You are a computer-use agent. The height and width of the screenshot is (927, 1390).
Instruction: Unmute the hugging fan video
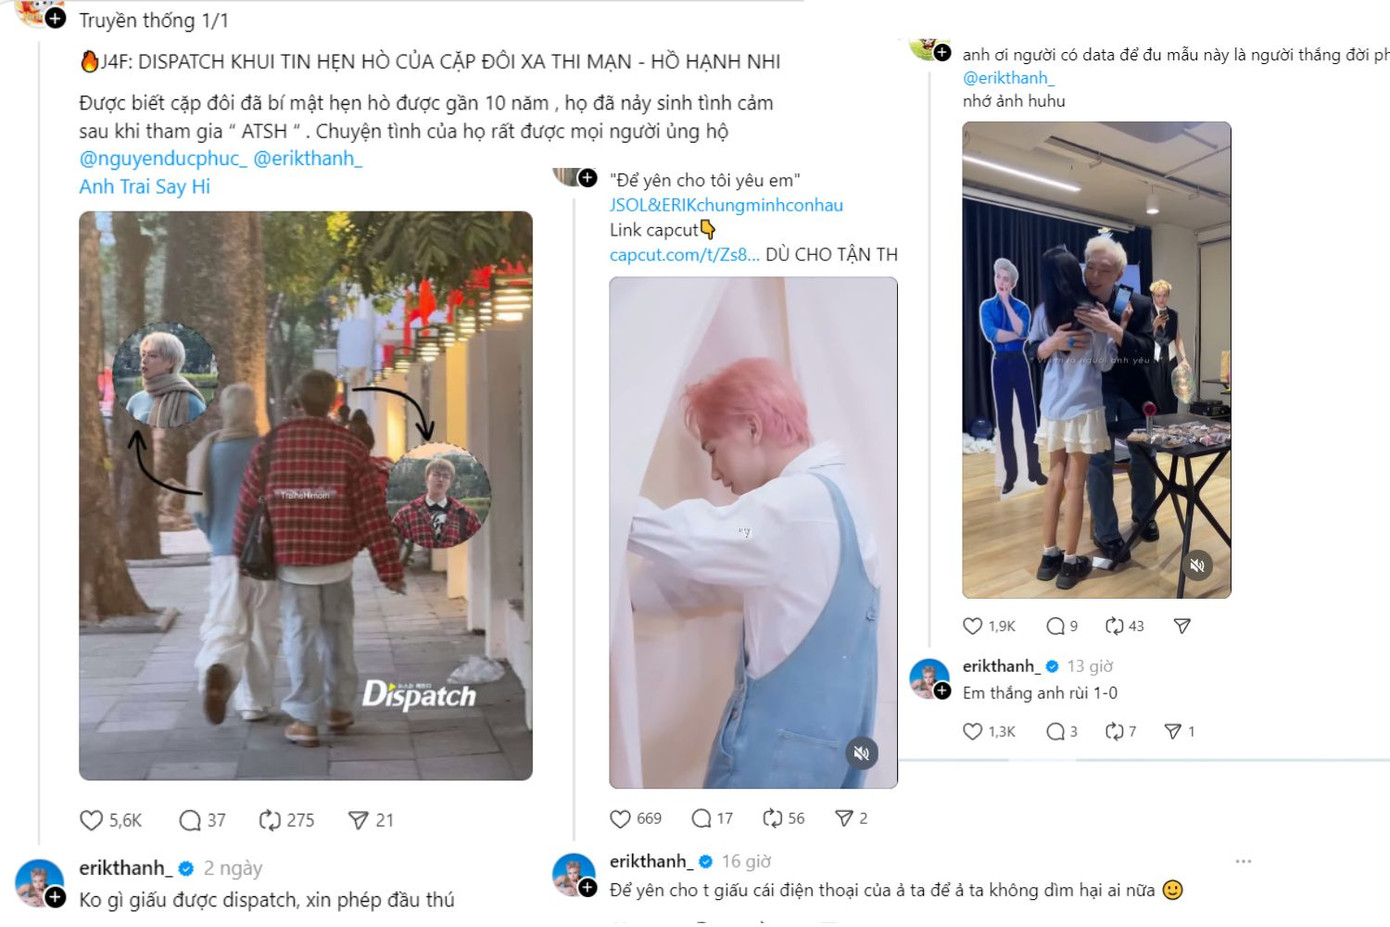(x=1197, y=565)
